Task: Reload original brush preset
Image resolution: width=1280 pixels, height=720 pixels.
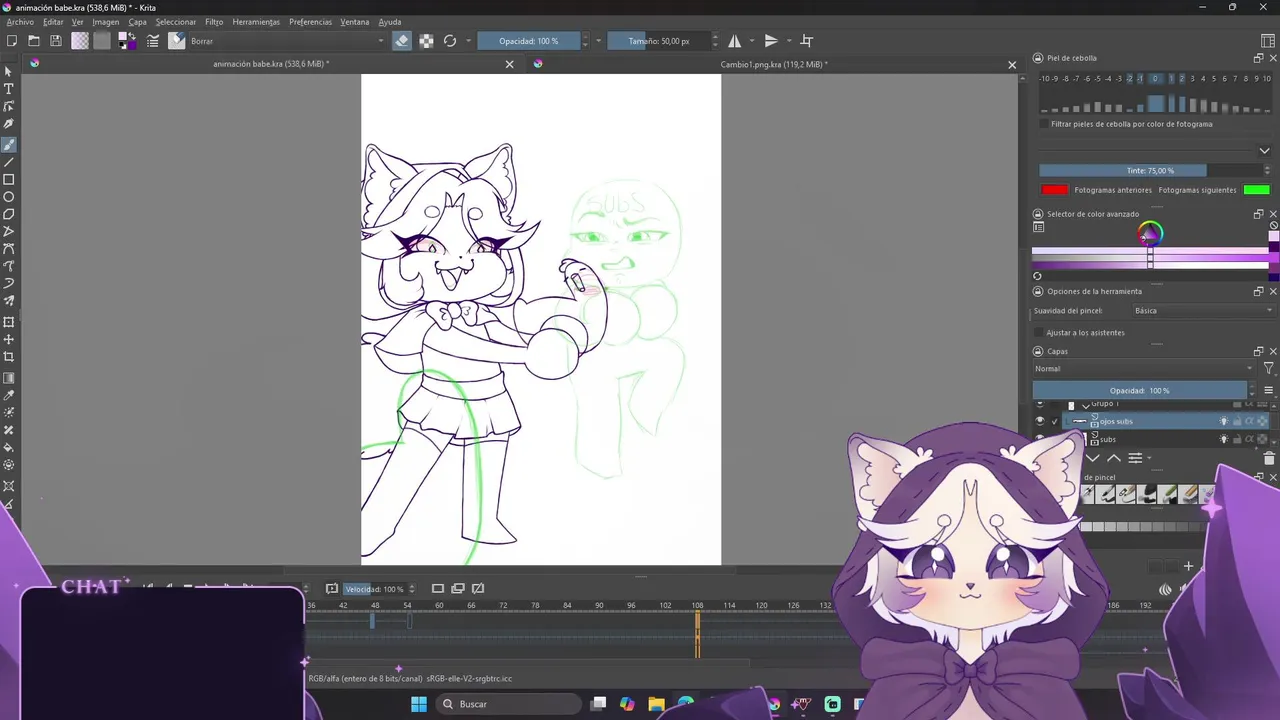Action: tap(450, 41)
